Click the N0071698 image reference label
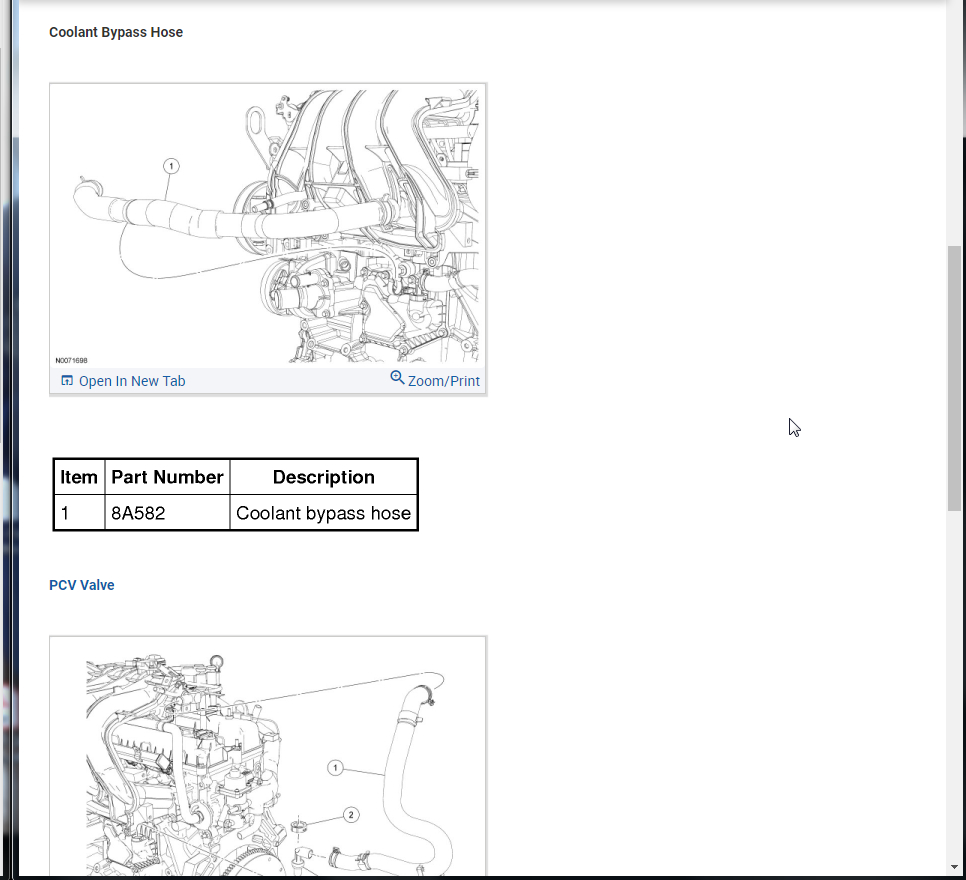 [71, 361]
